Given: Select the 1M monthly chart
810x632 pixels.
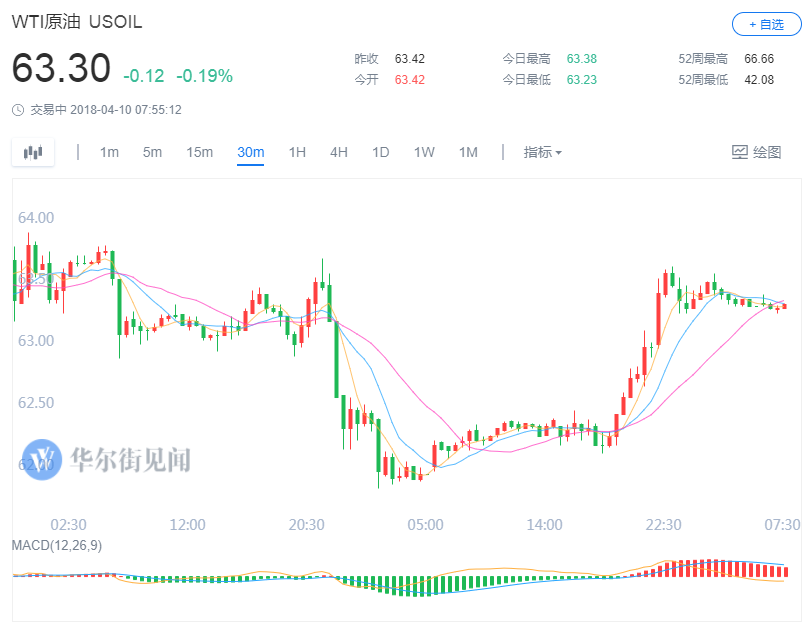Looking at the screenshot, I should click(x=468, y=152).
